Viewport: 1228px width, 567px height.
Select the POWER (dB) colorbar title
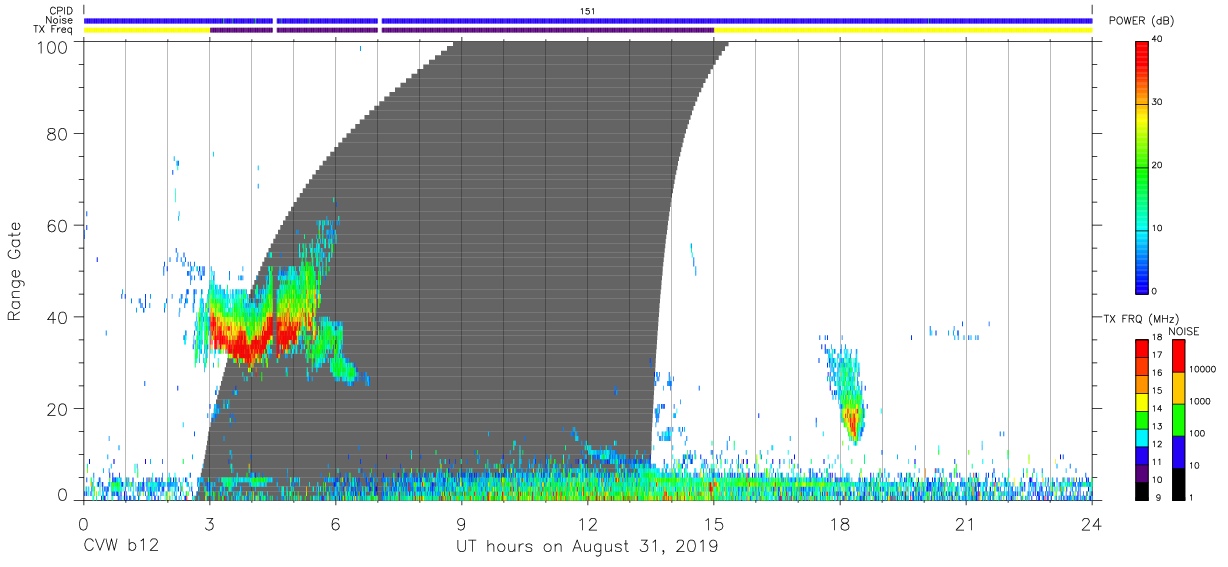1141,21
